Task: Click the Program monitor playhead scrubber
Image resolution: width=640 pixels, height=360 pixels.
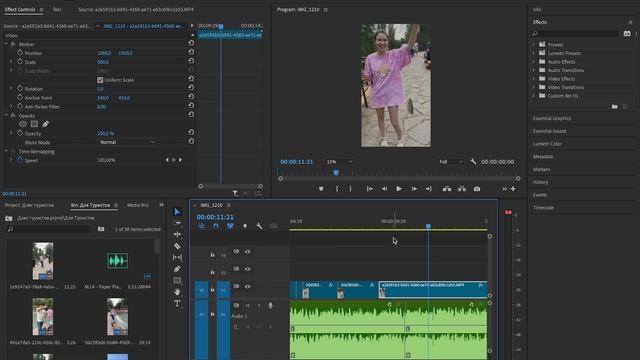Action: pos(336,173)
